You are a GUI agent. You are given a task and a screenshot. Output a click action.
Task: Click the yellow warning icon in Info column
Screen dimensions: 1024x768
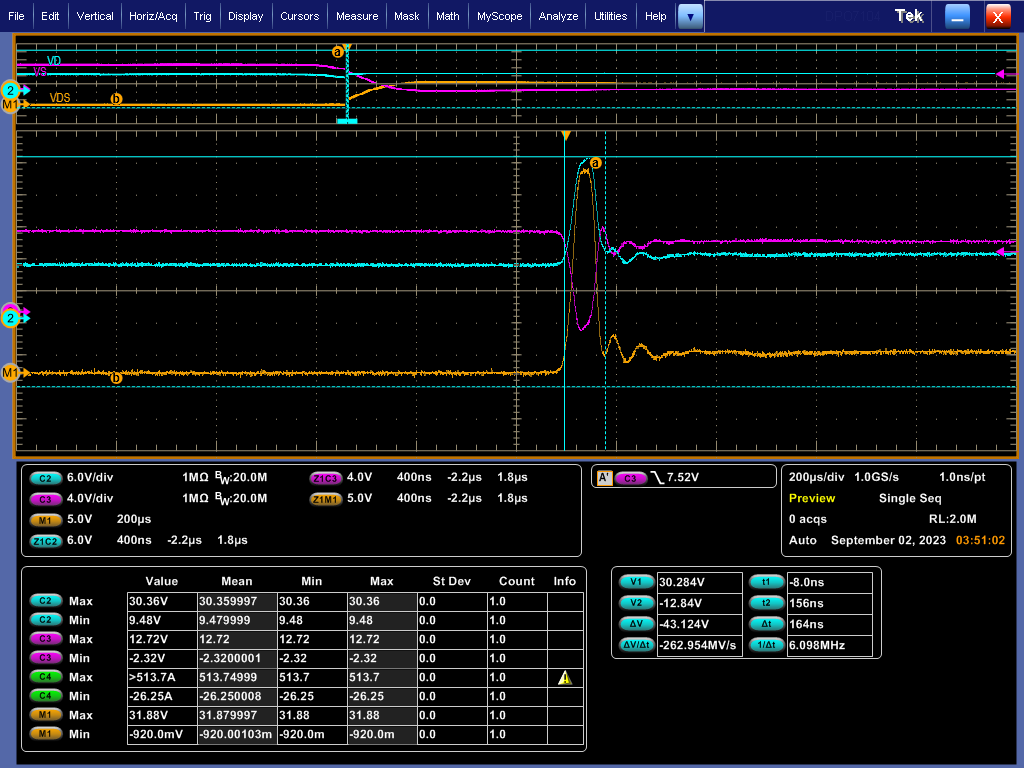(x=565, y=678)
